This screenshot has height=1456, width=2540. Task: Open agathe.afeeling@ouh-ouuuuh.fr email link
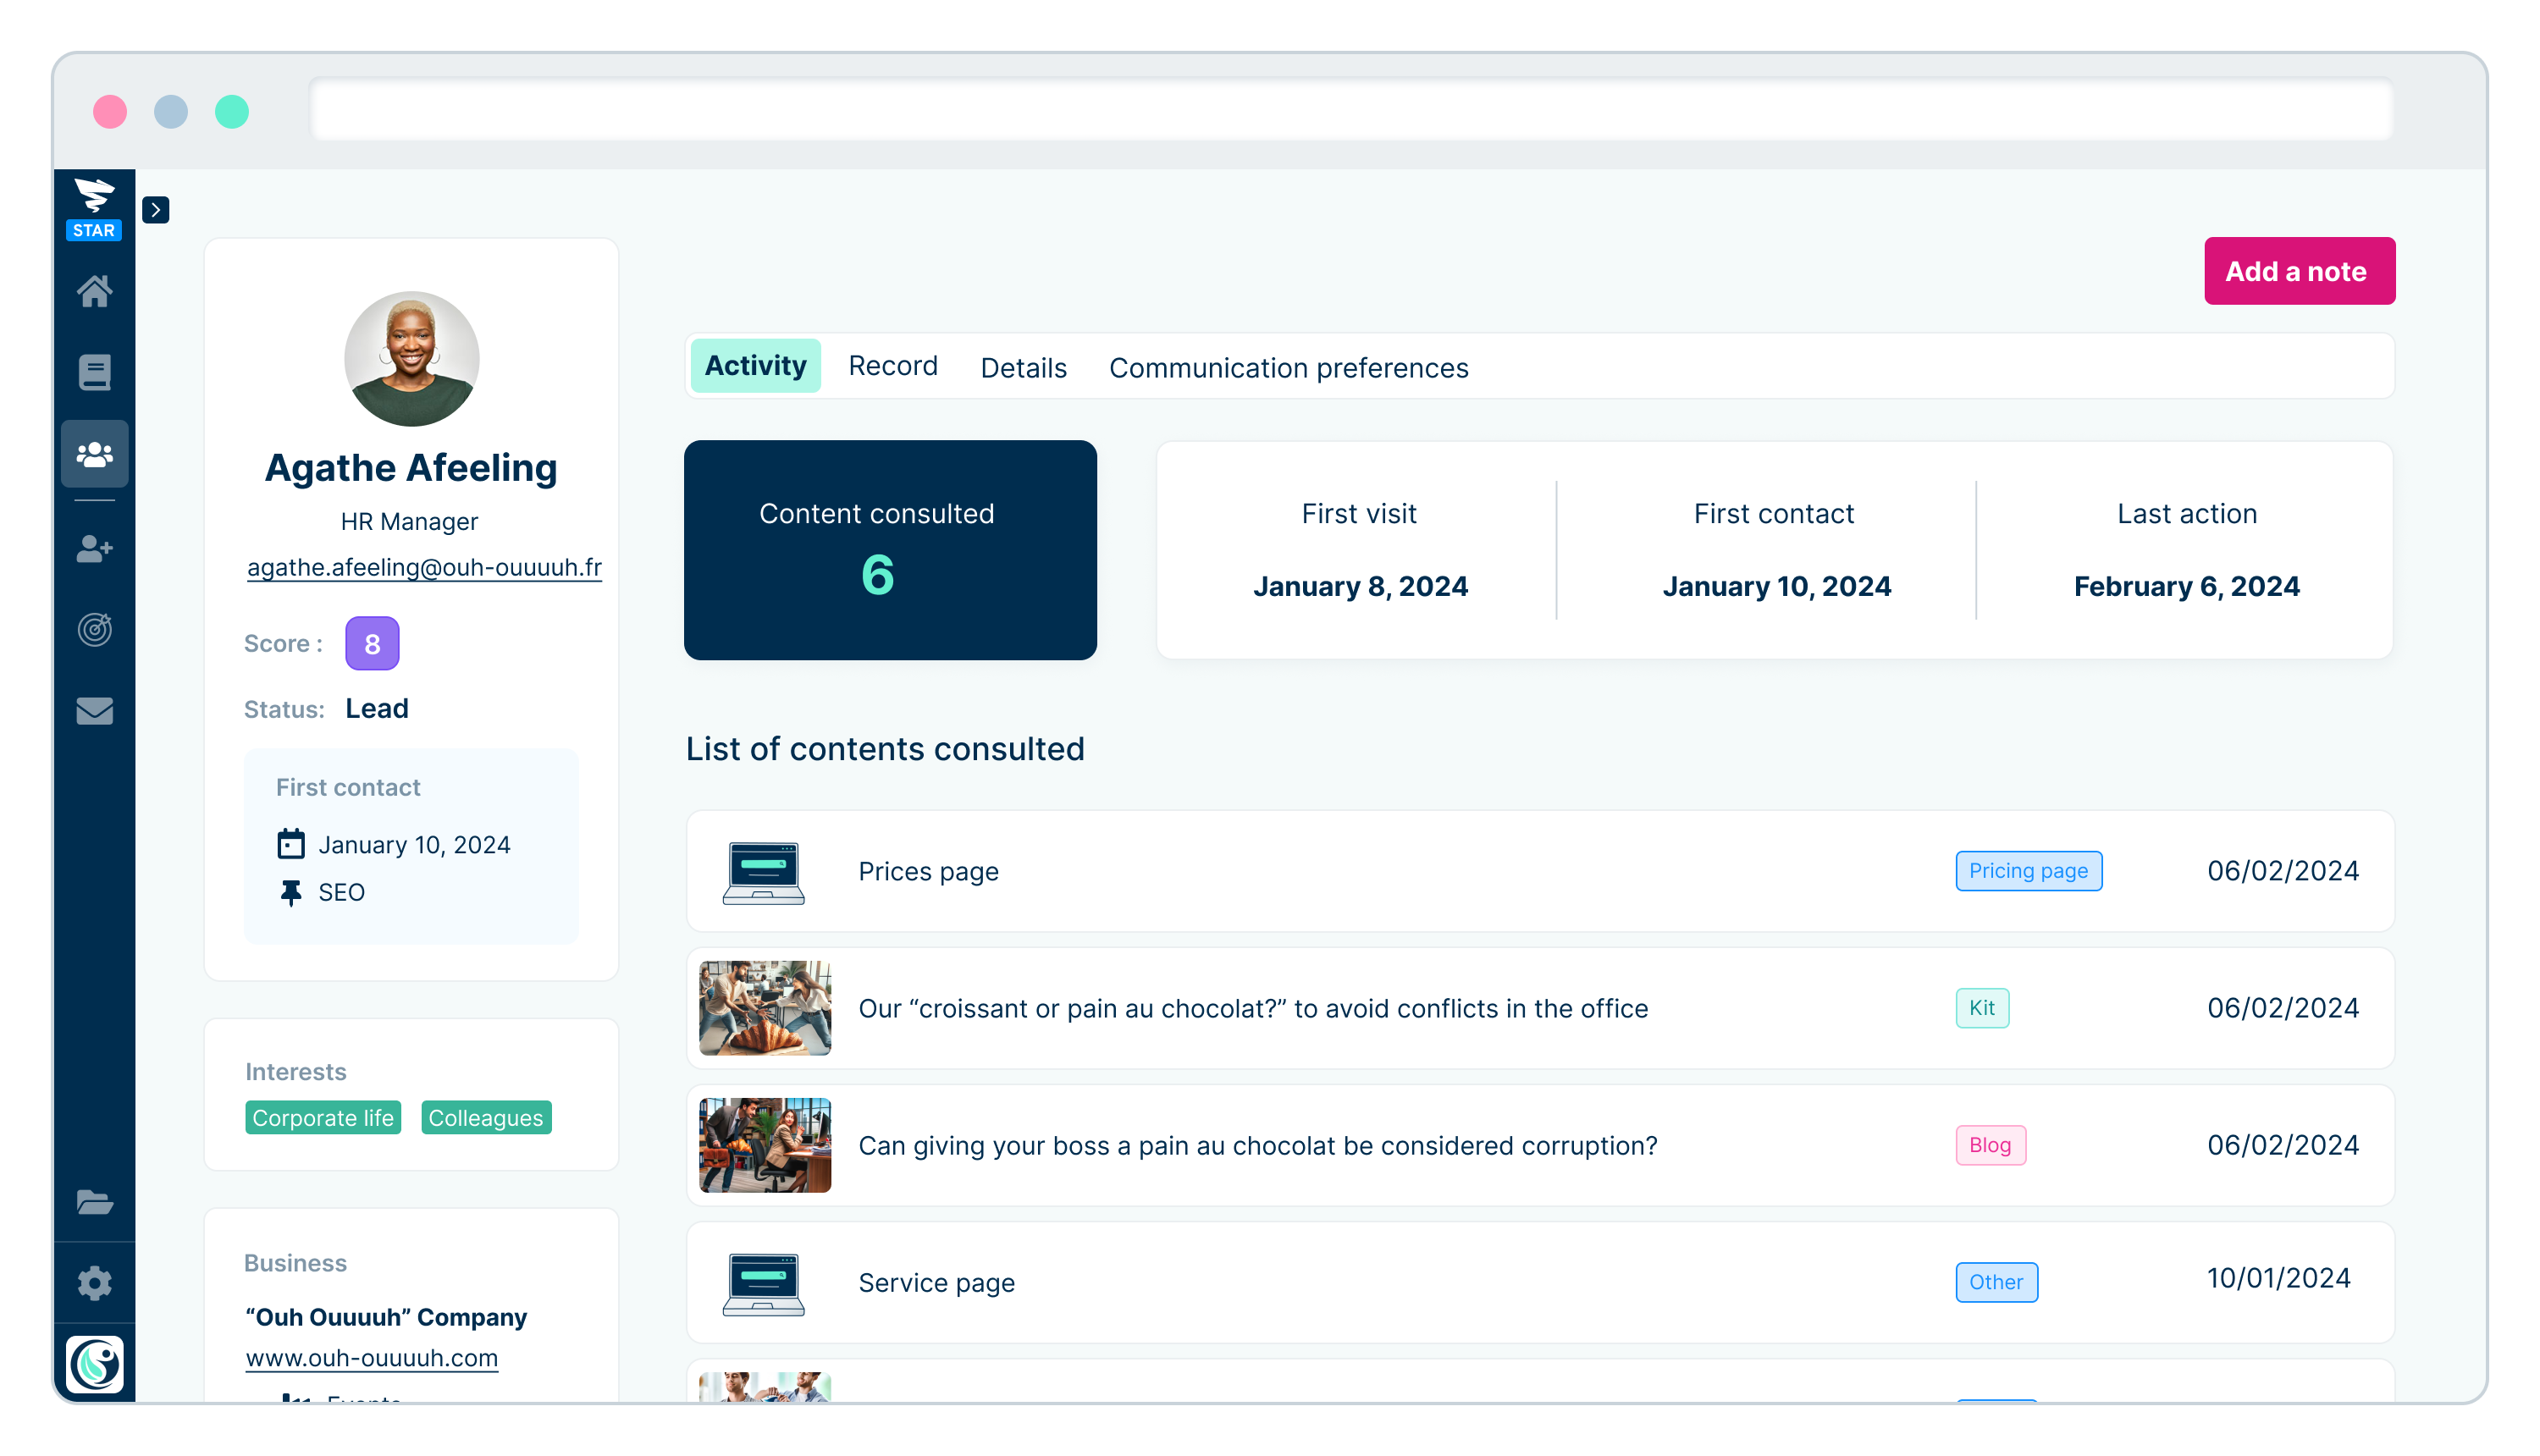coord(422,565)
